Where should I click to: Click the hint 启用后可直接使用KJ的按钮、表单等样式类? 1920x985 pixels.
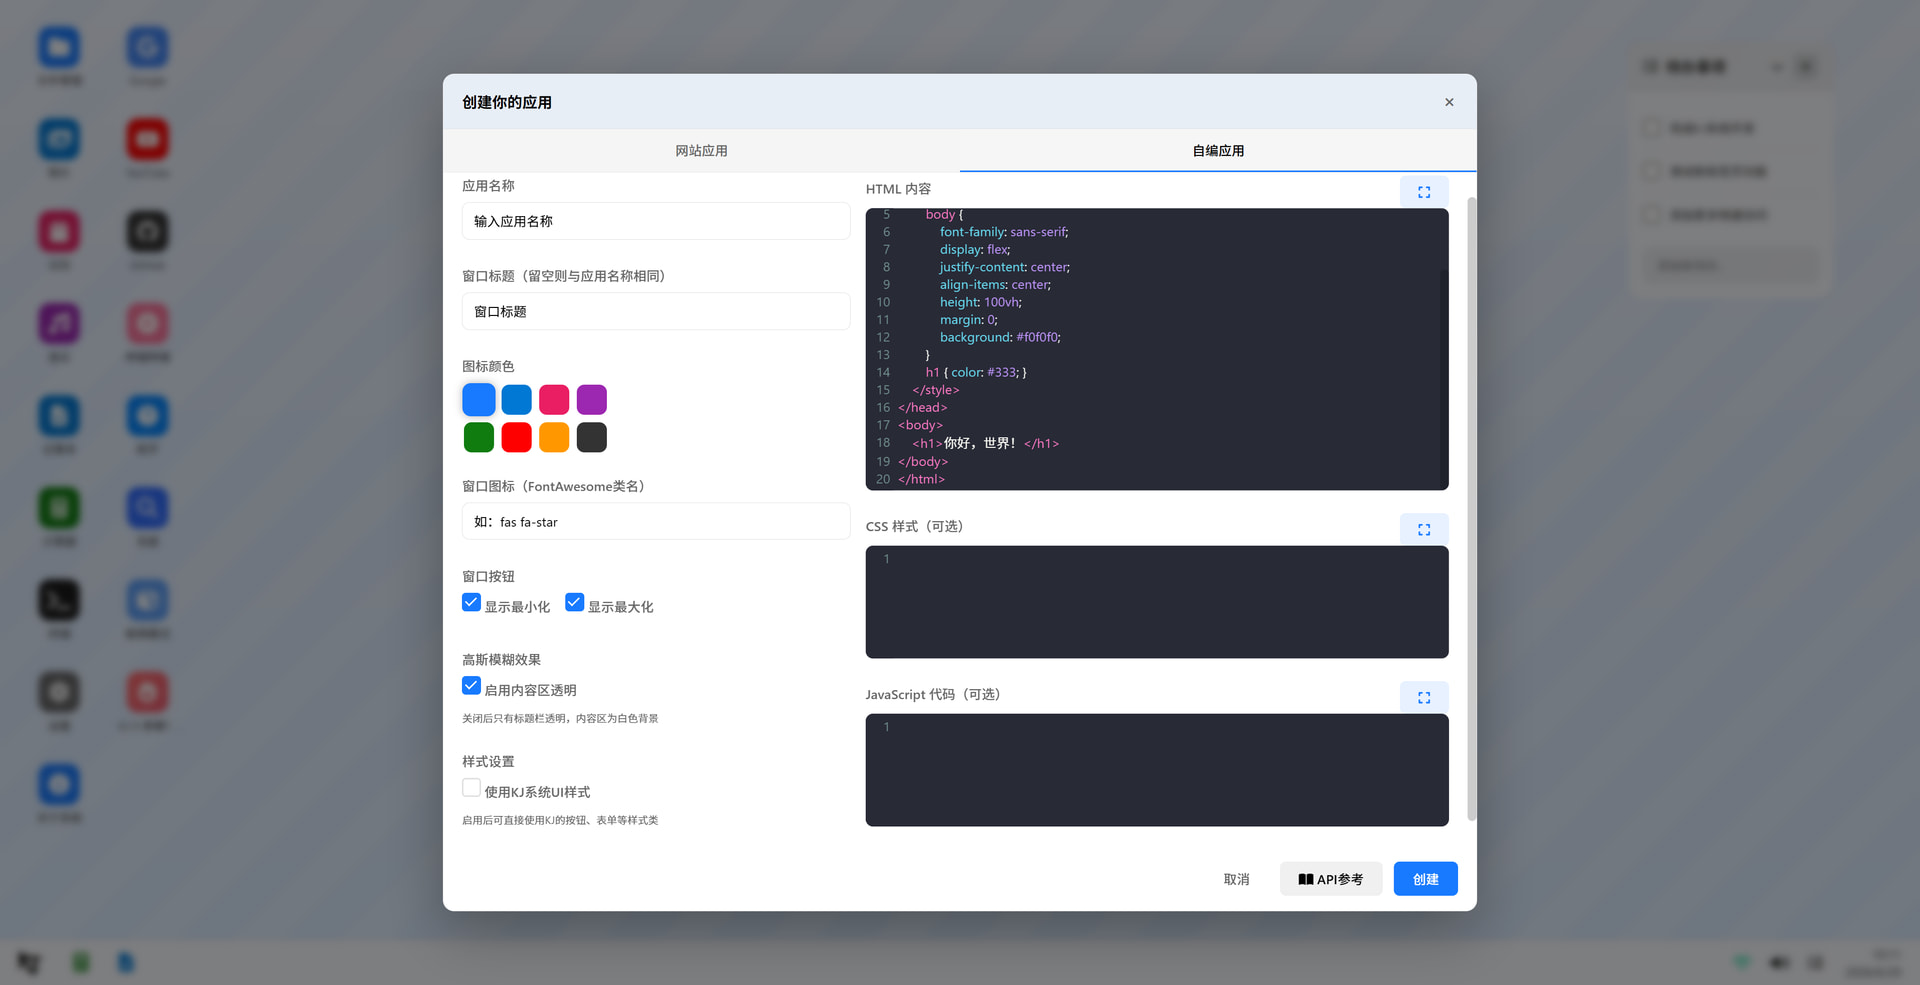pos(560,820)
